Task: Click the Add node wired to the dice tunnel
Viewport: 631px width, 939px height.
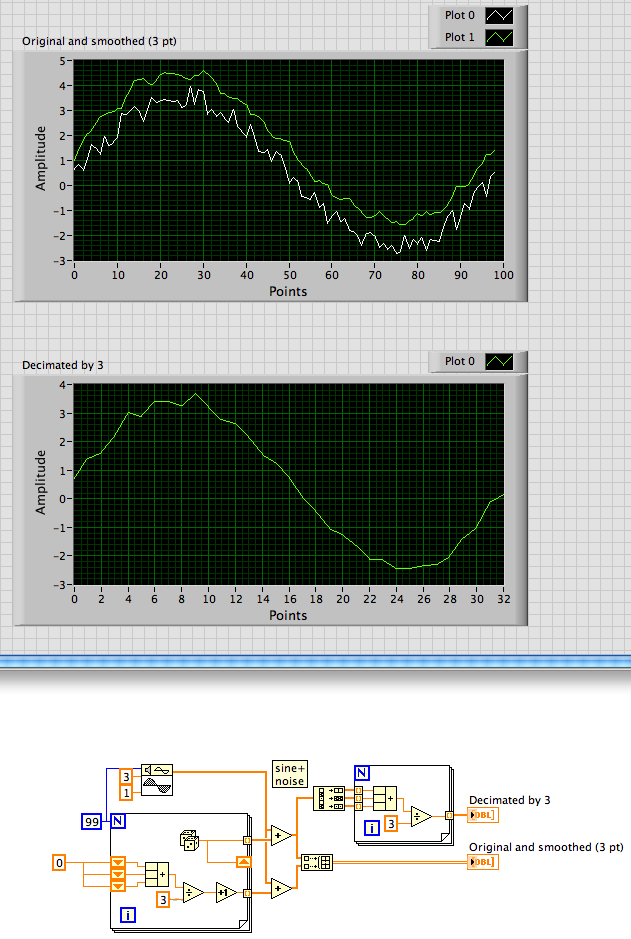Action: click(x=281, y=835)
